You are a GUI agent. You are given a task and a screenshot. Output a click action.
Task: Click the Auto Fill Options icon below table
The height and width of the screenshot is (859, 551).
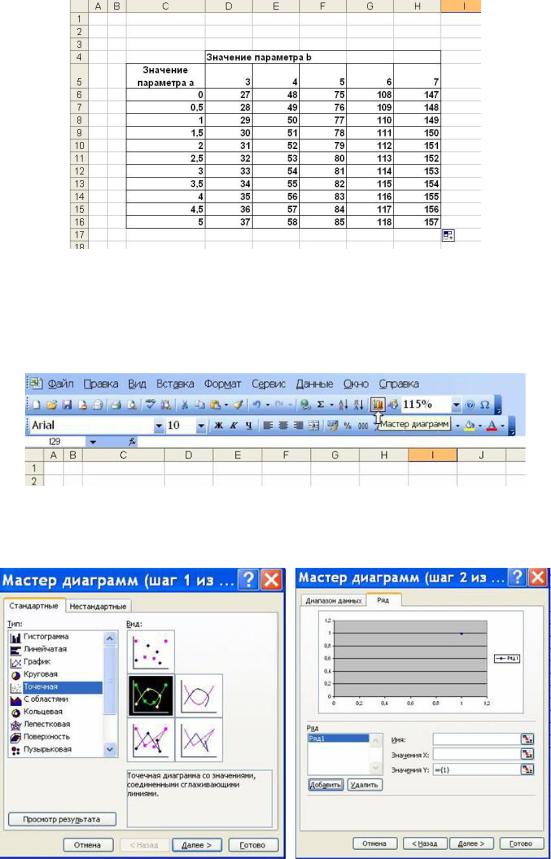pyautogui.click(x=447, y=236)
